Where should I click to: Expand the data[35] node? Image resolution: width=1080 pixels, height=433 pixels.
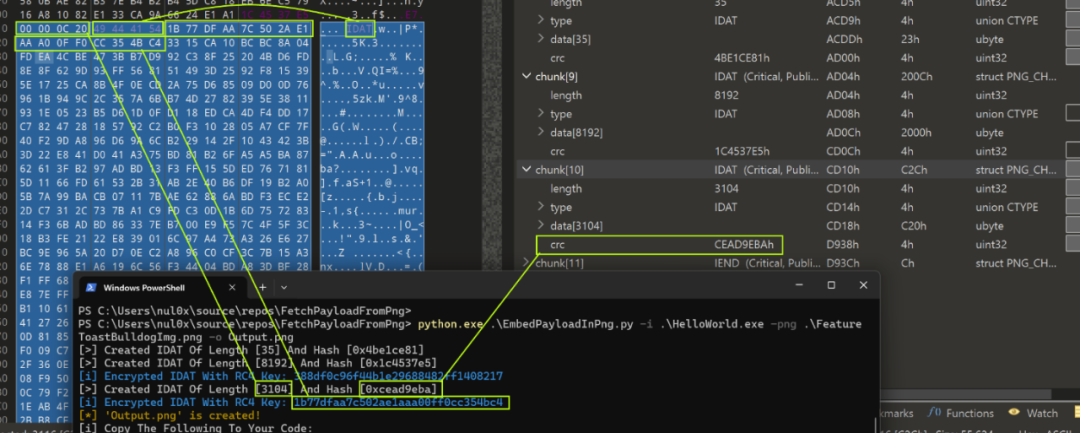coord(541,39)
